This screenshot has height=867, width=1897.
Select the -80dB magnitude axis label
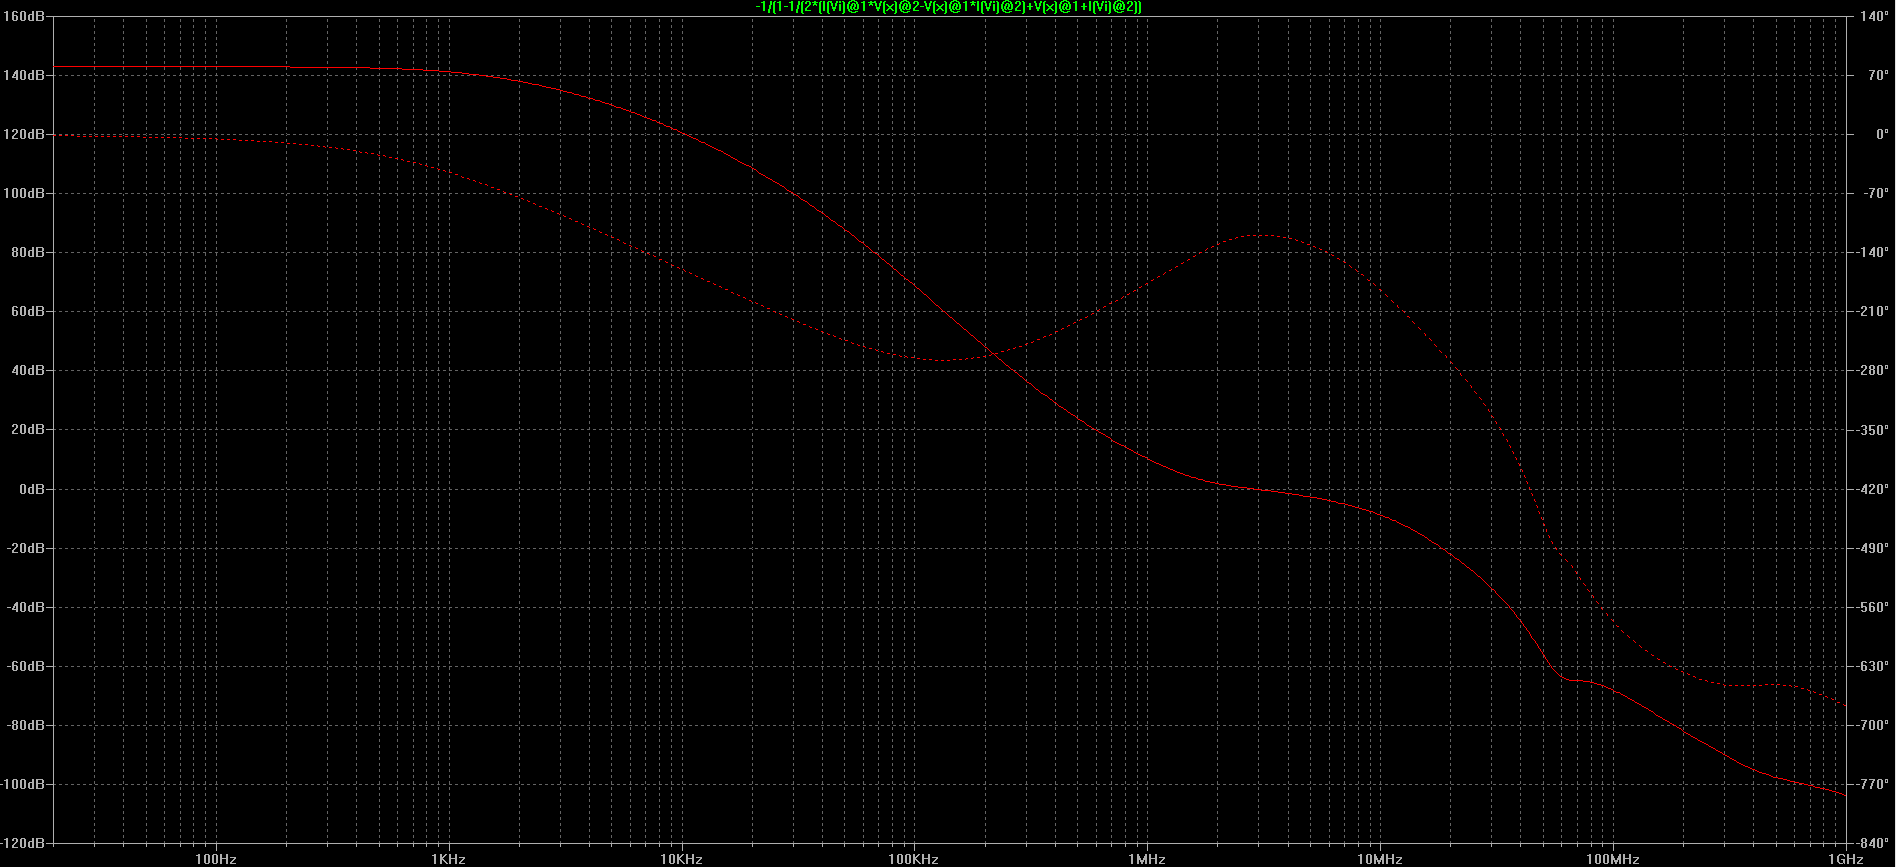[x=26, y=725]
